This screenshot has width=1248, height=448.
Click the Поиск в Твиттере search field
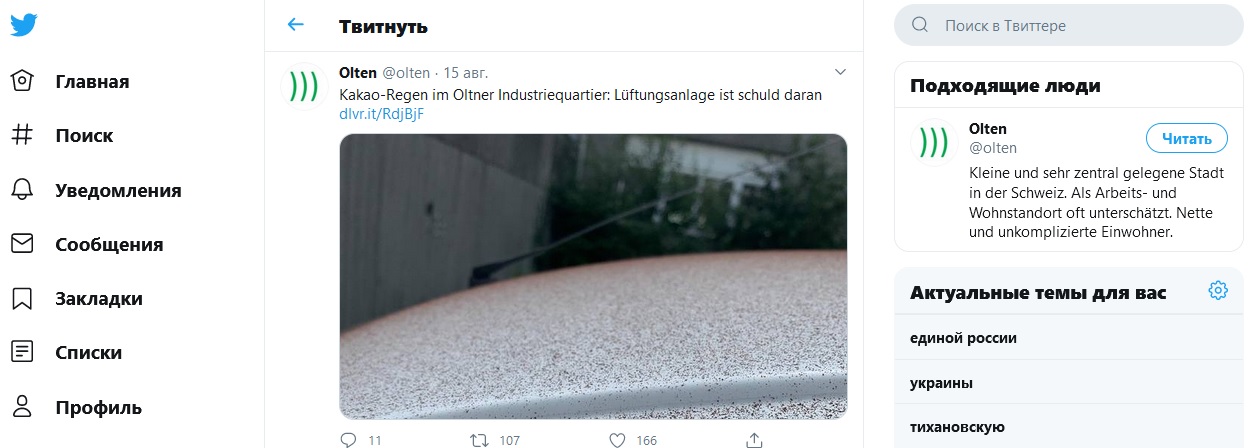(1069, 25)
